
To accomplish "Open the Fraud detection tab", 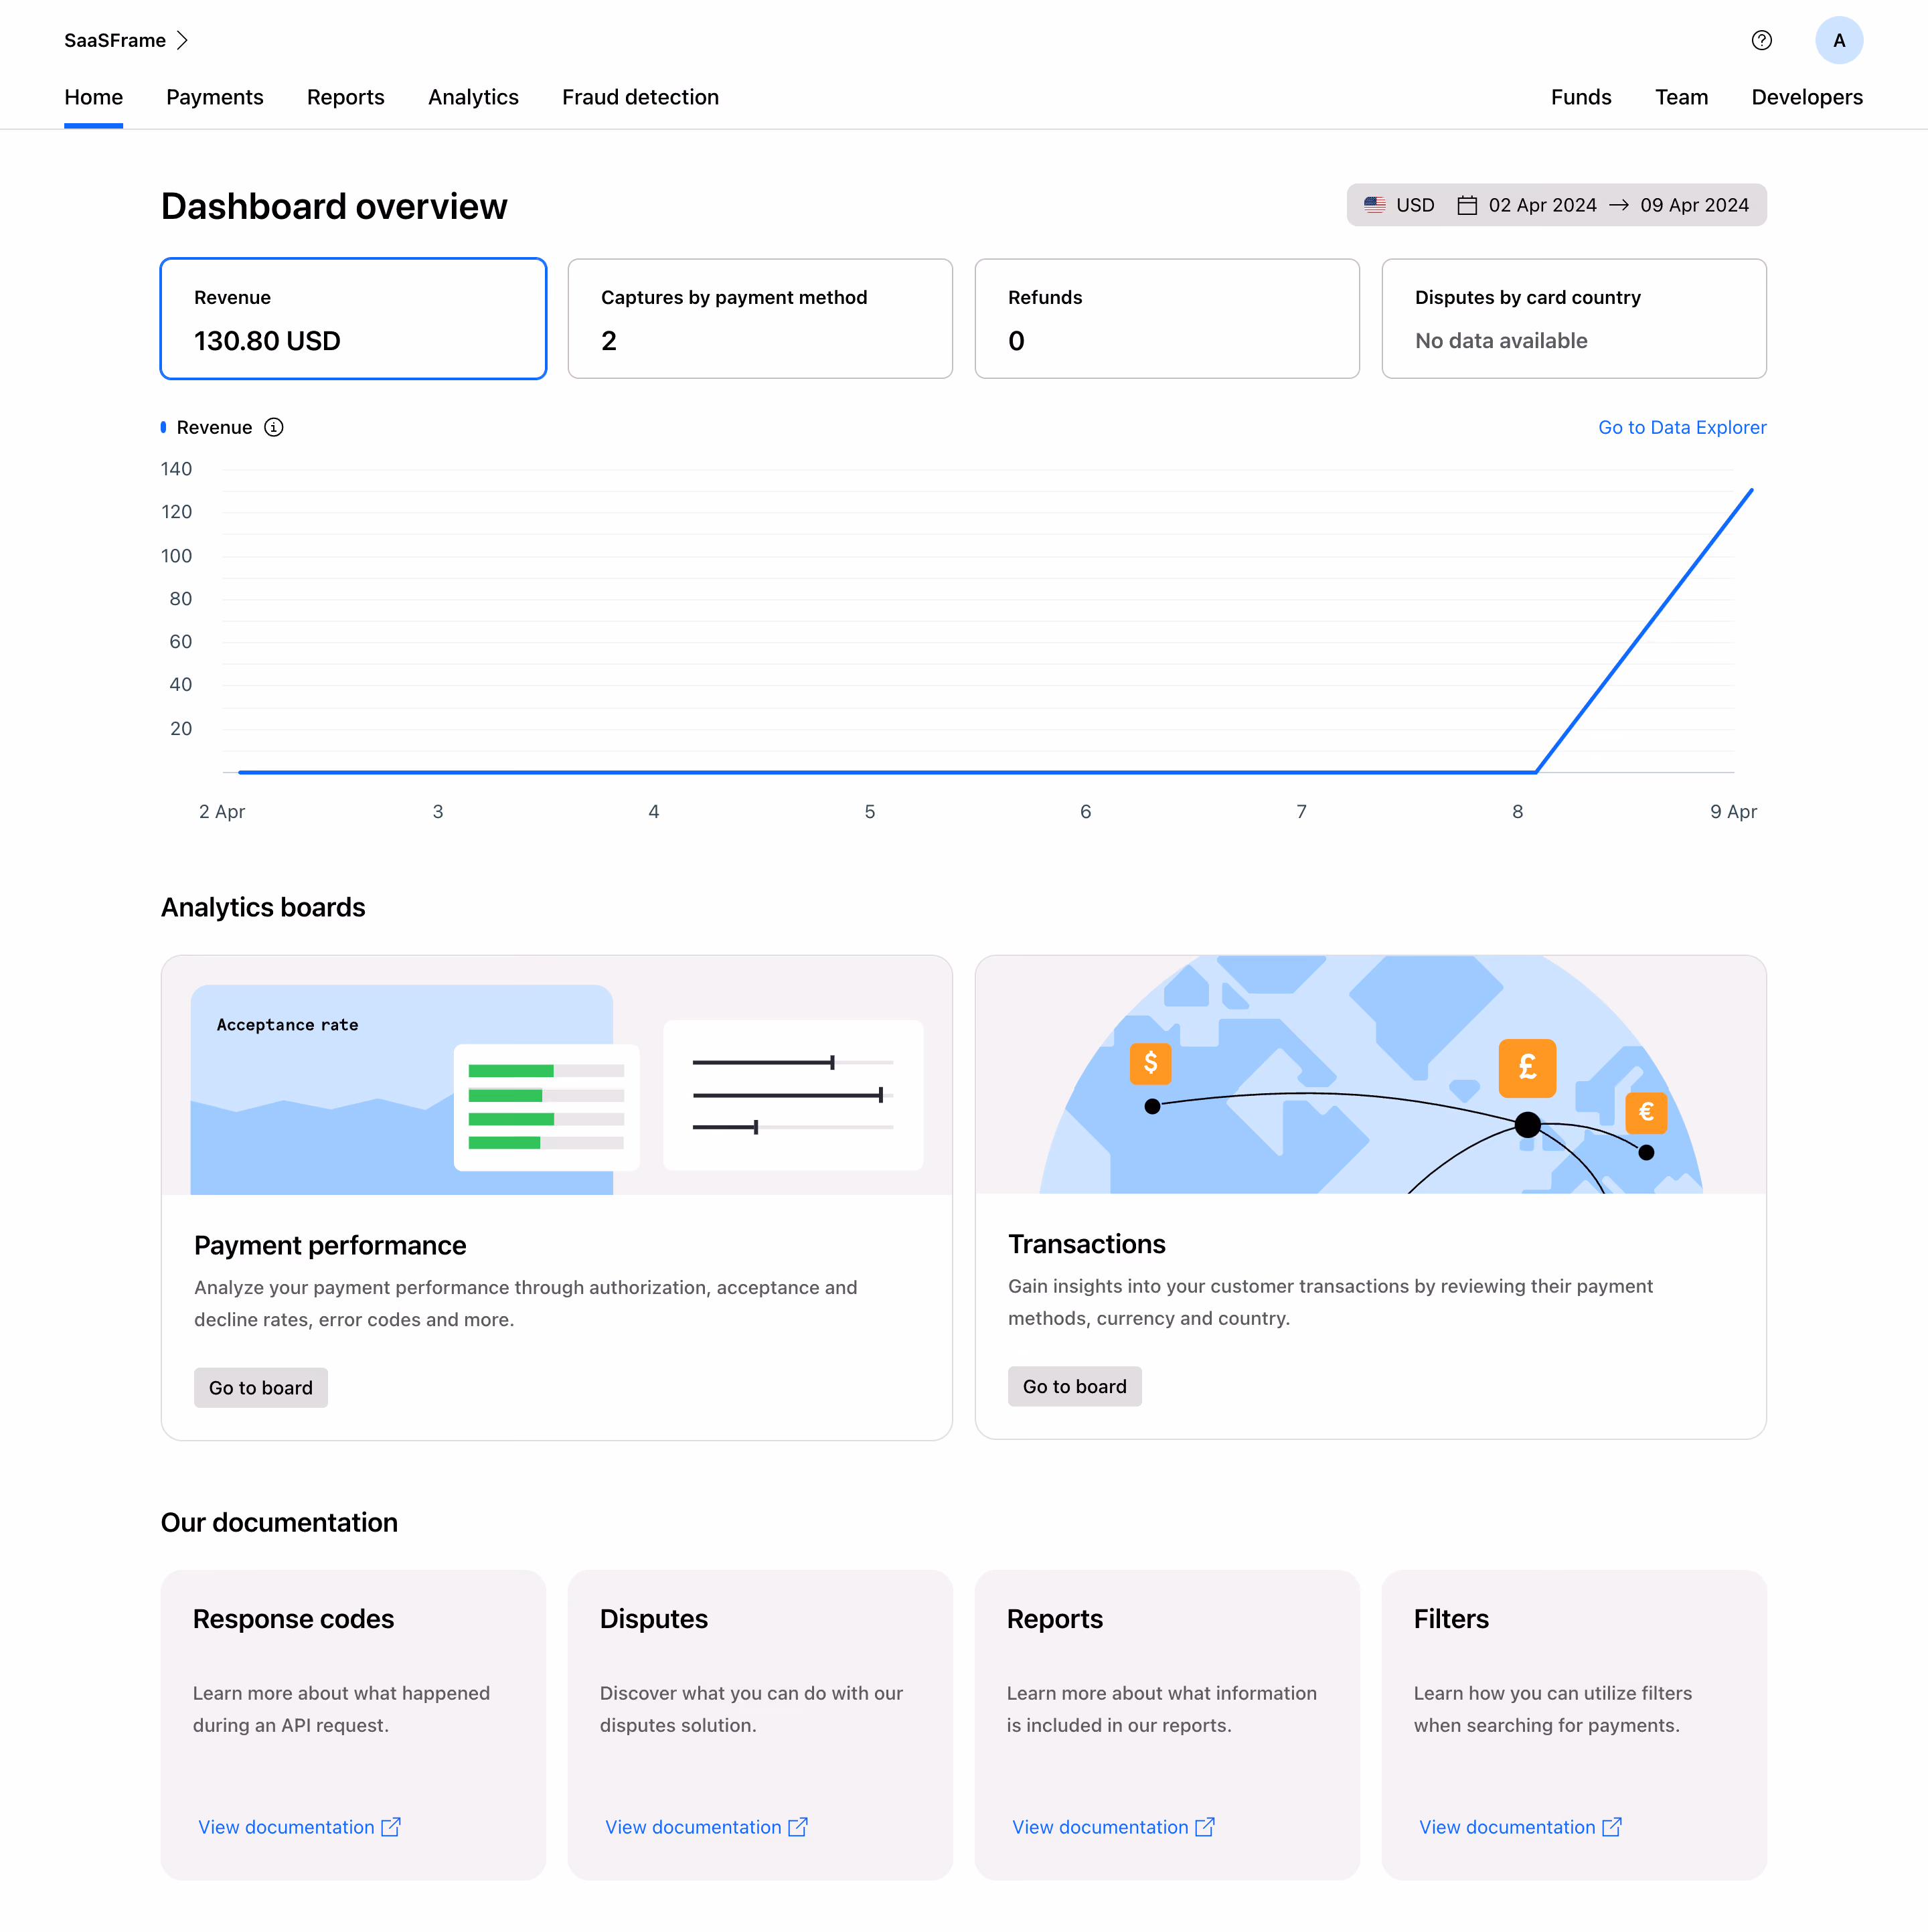I will (640, 97).
